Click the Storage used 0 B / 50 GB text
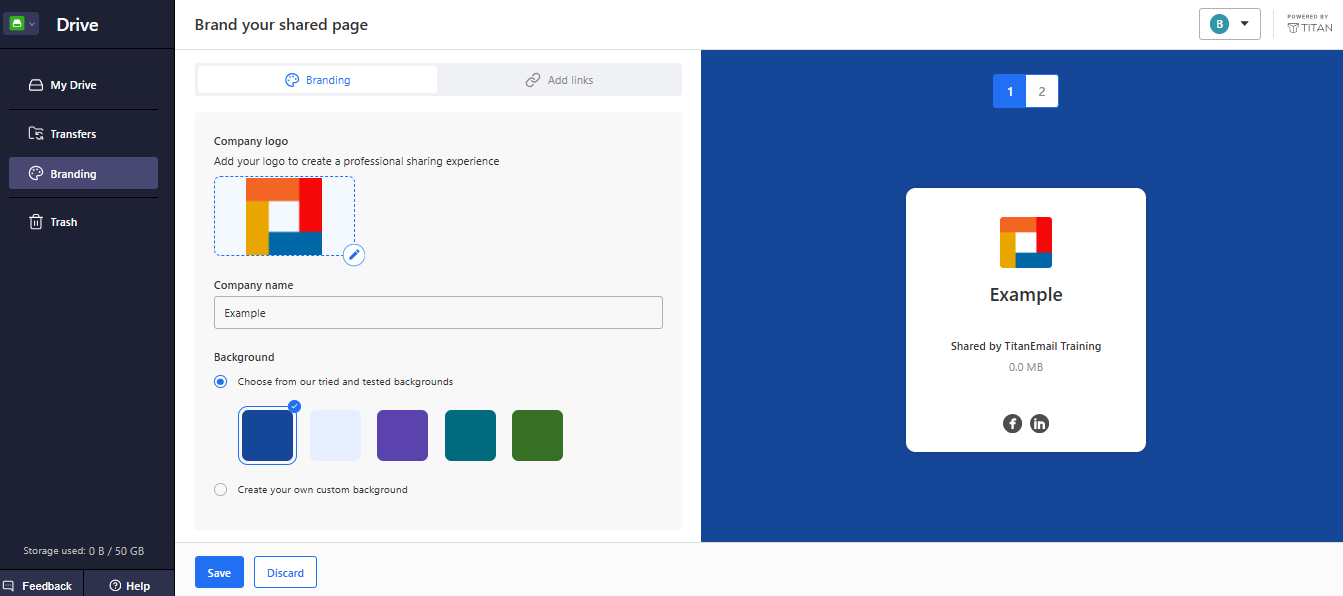The width and height of the screenshot is (1343, 596). coord(84,551)
